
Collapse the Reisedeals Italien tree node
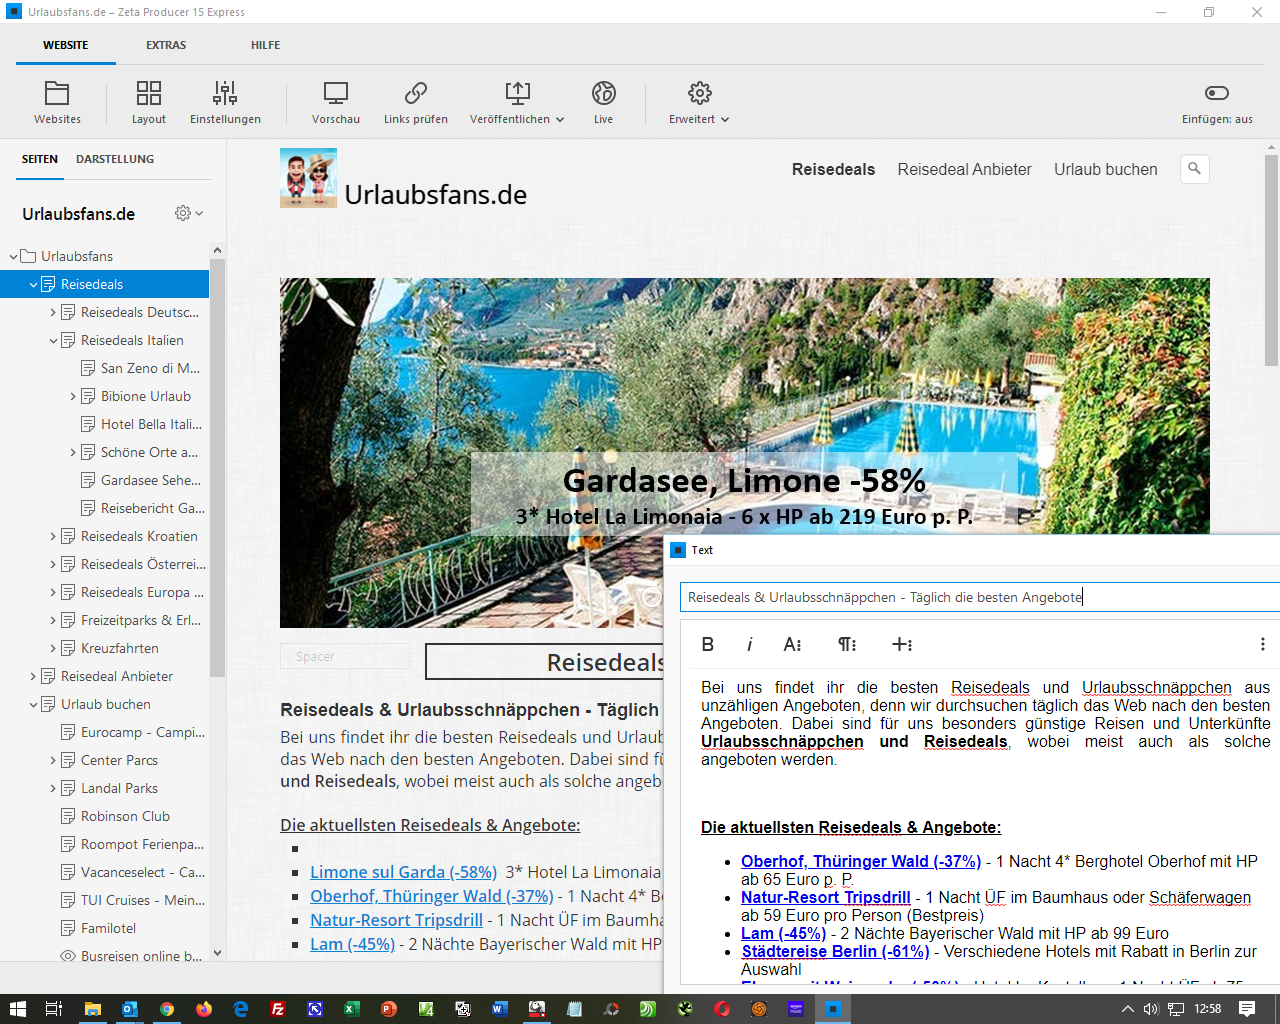(x=54, y=341)
